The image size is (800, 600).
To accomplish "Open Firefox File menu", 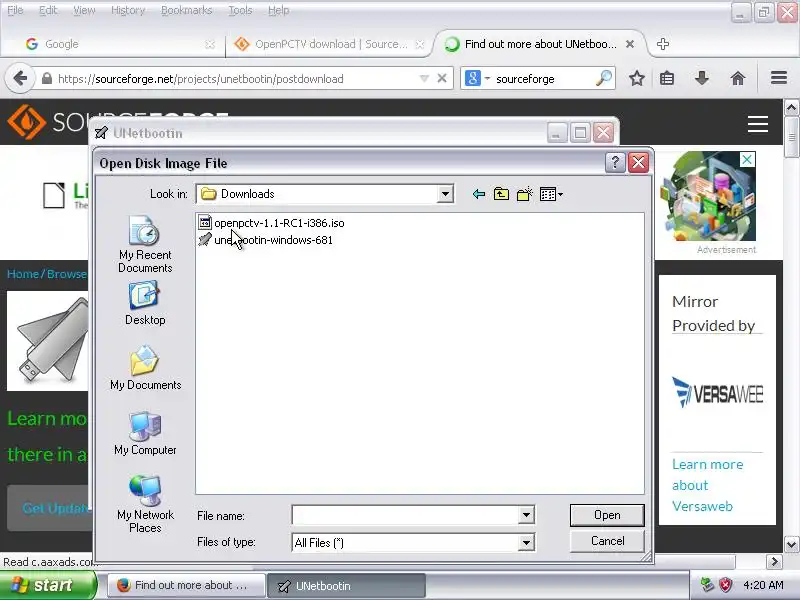I will [x=15, y=10].
